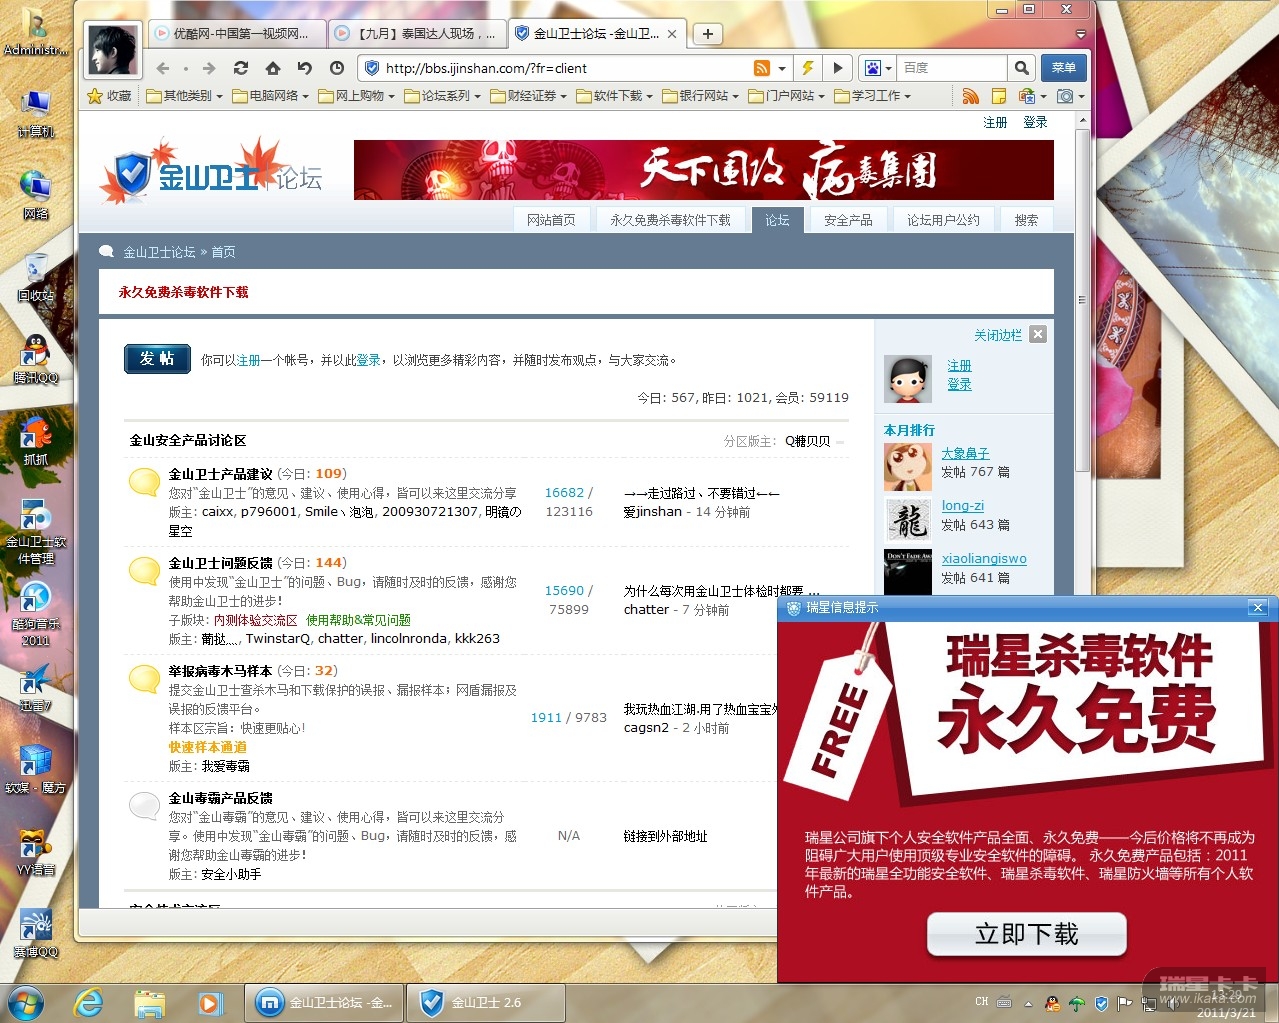Click the 收藏 favorites star
This screenshot has height=1023, width=1279.
110,96
